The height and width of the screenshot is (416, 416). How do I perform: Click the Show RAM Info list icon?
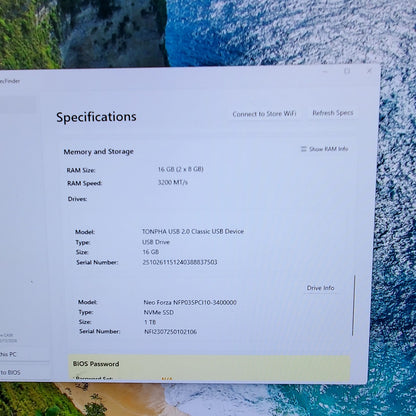[x=304, y=149]
